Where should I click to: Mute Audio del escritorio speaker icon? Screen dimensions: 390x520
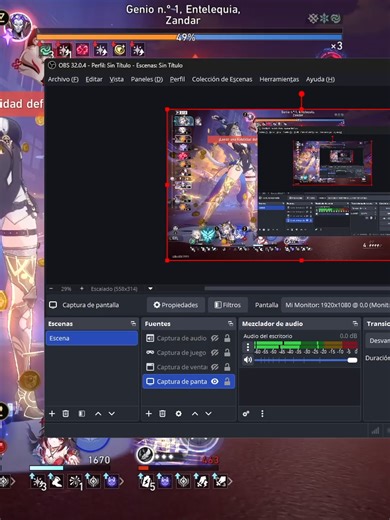coord(248,360)
